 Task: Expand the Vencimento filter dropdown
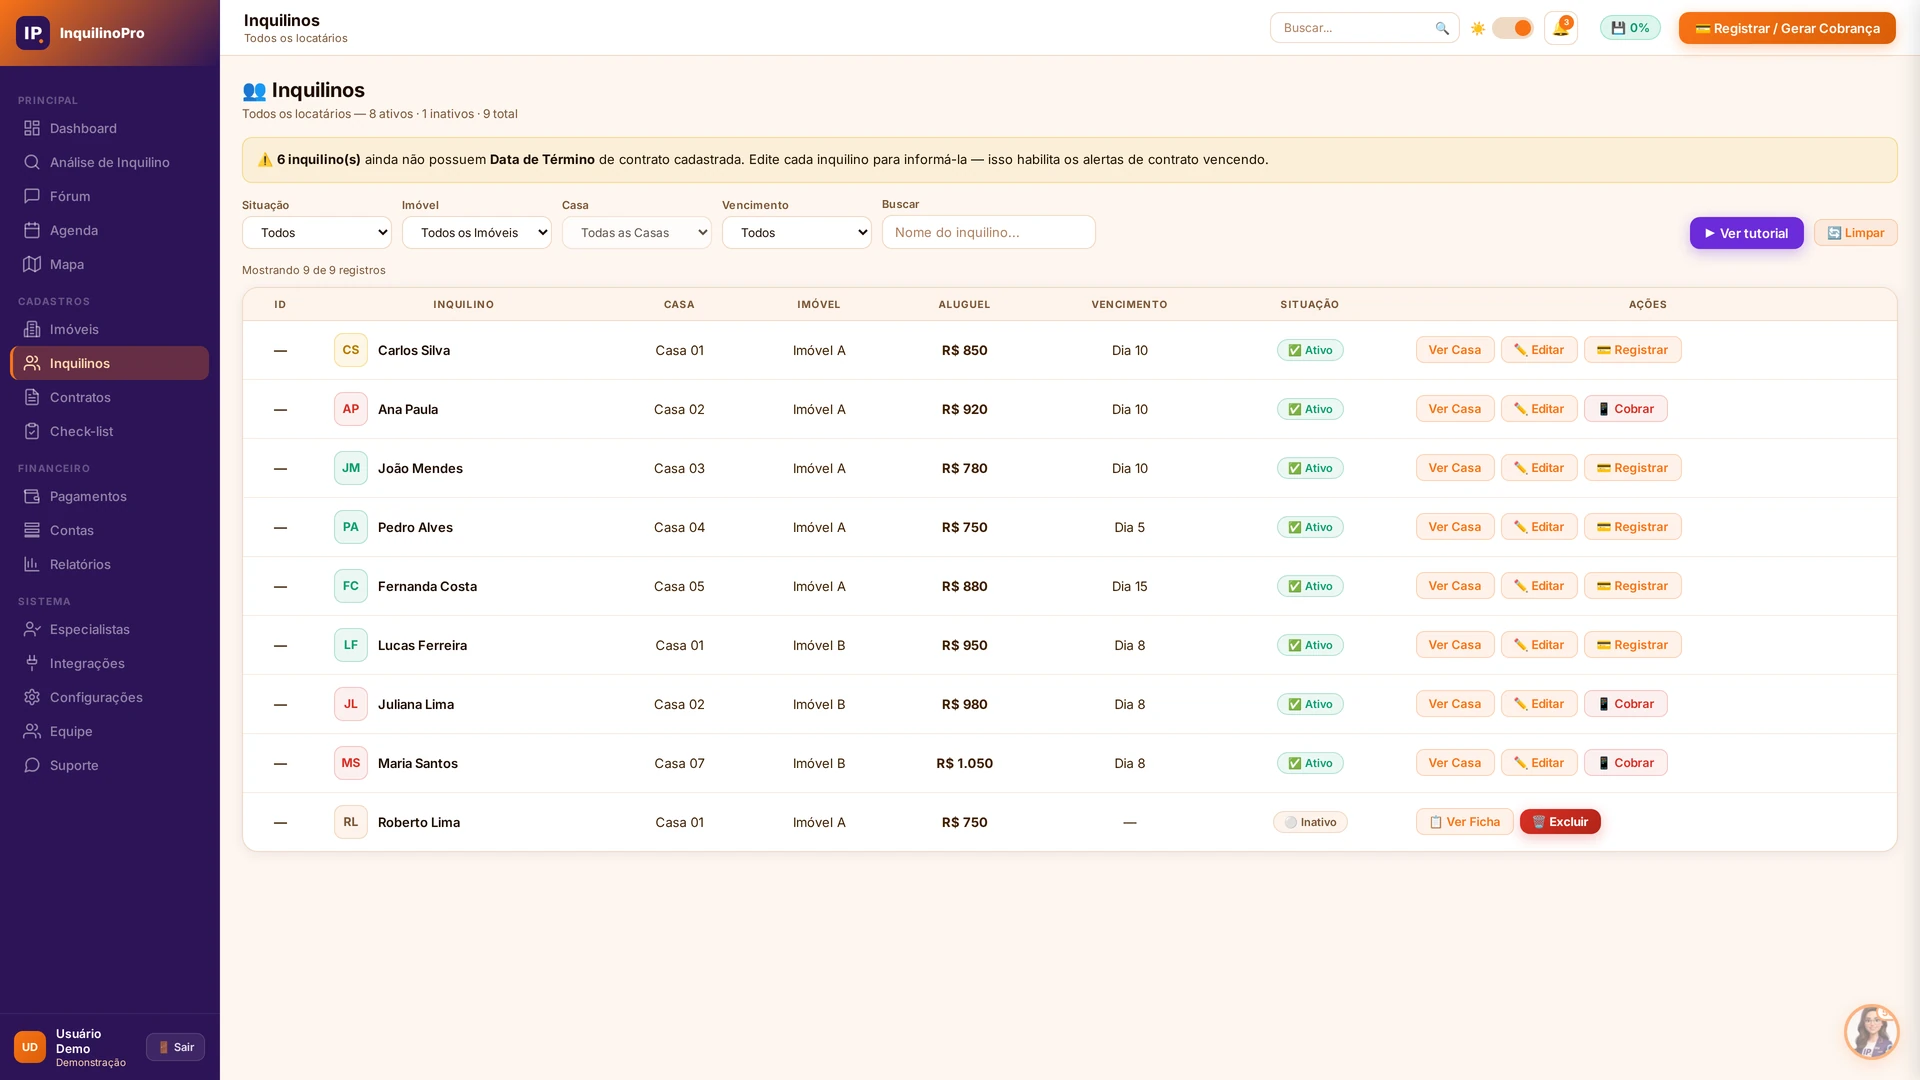tap(797, 233)
